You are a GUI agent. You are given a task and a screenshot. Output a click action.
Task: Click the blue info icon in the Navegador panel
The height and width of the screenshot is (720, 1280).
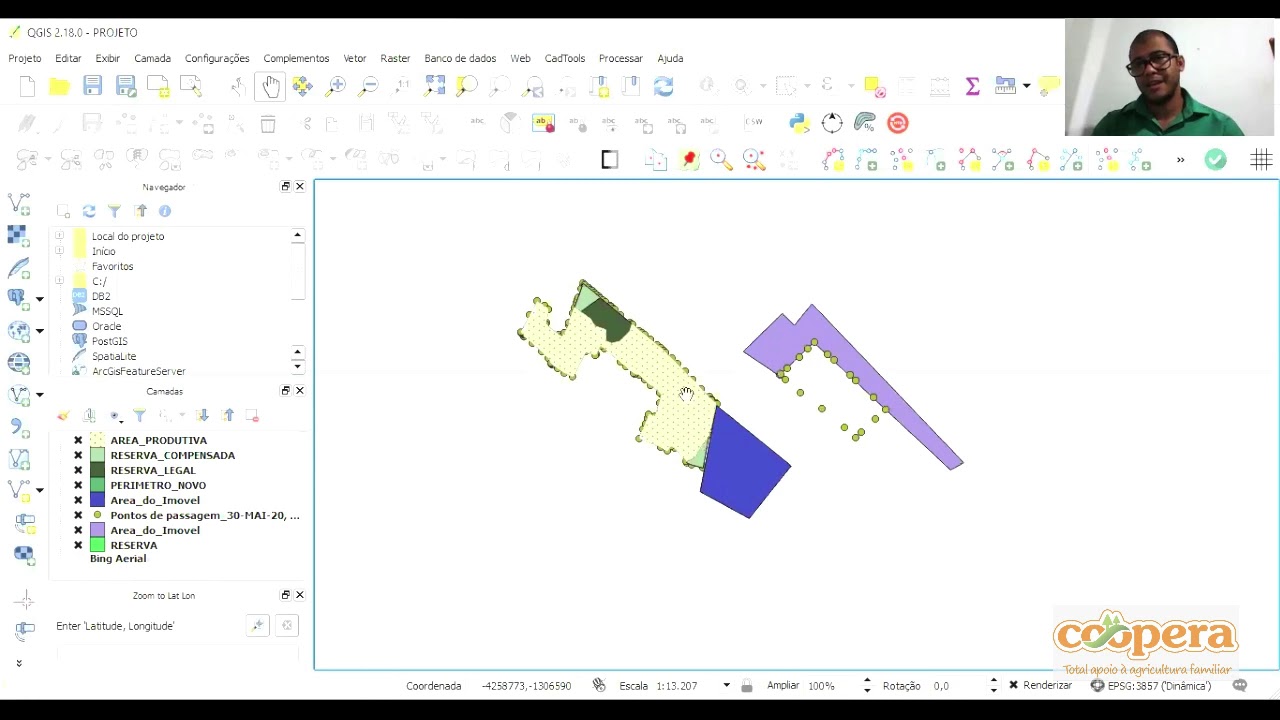tap(165, 211)
